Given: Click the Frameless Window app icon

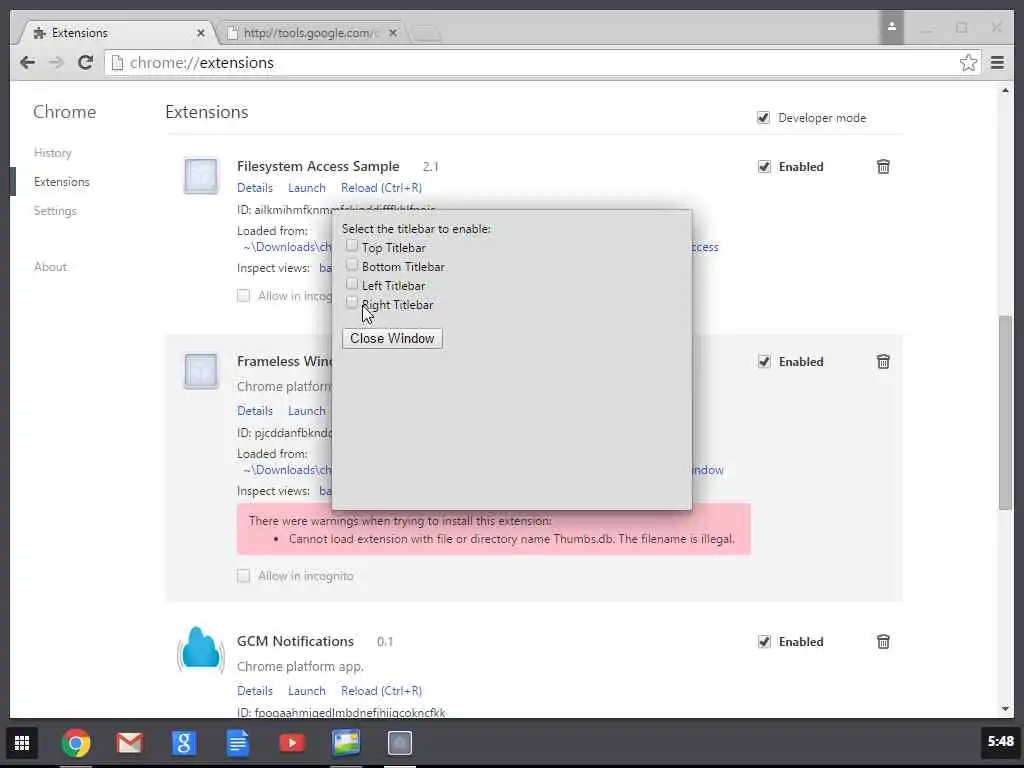Looking at the screenshot, I should click(x=201, y=371).
